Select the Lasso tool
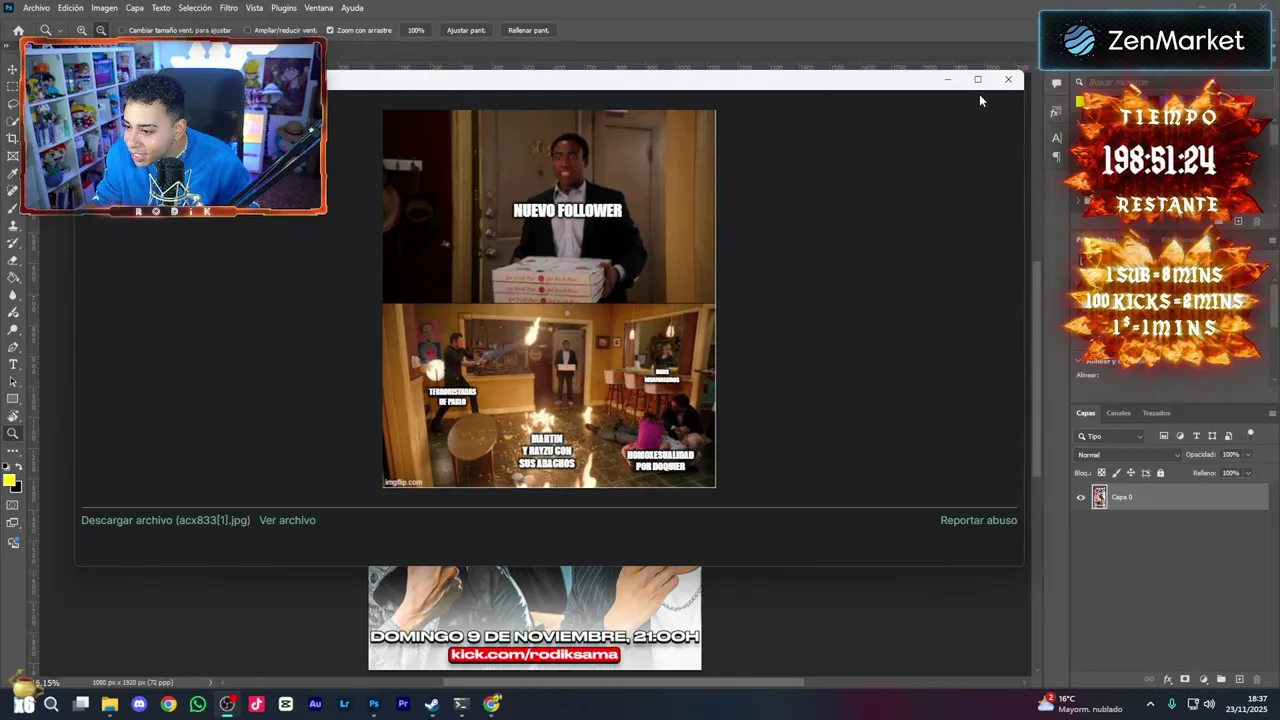Viewport: 1280px width, 720px height. 13,104
